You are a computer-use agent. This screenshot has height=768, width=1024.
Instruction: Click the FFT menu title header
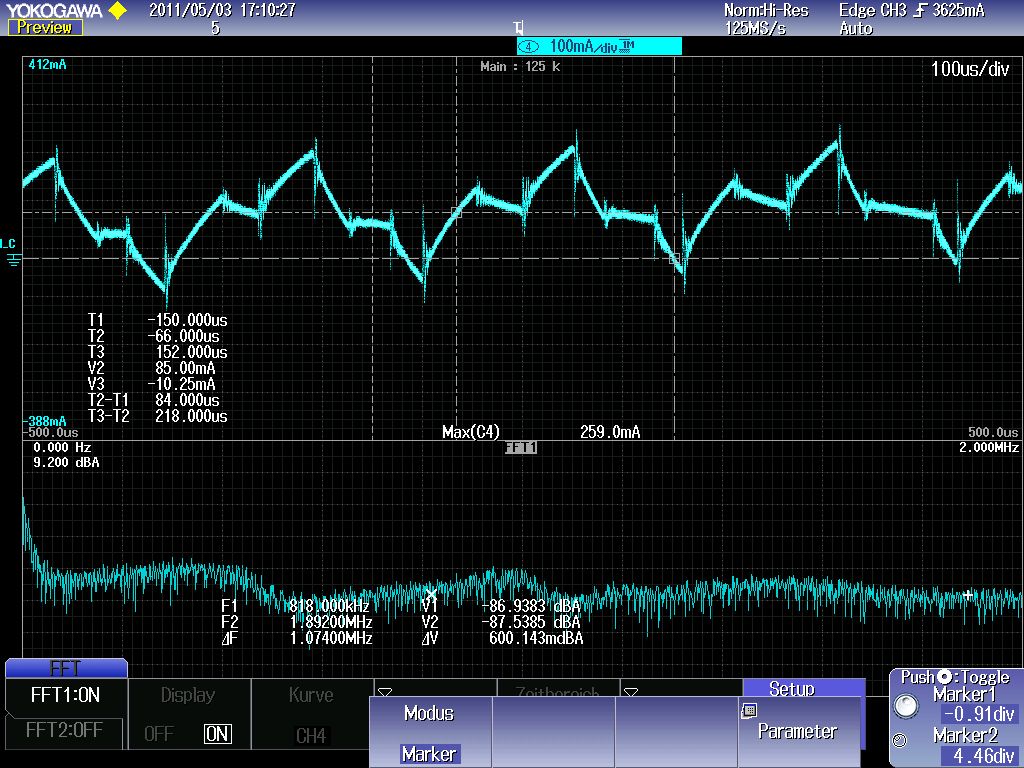[66, 668]
